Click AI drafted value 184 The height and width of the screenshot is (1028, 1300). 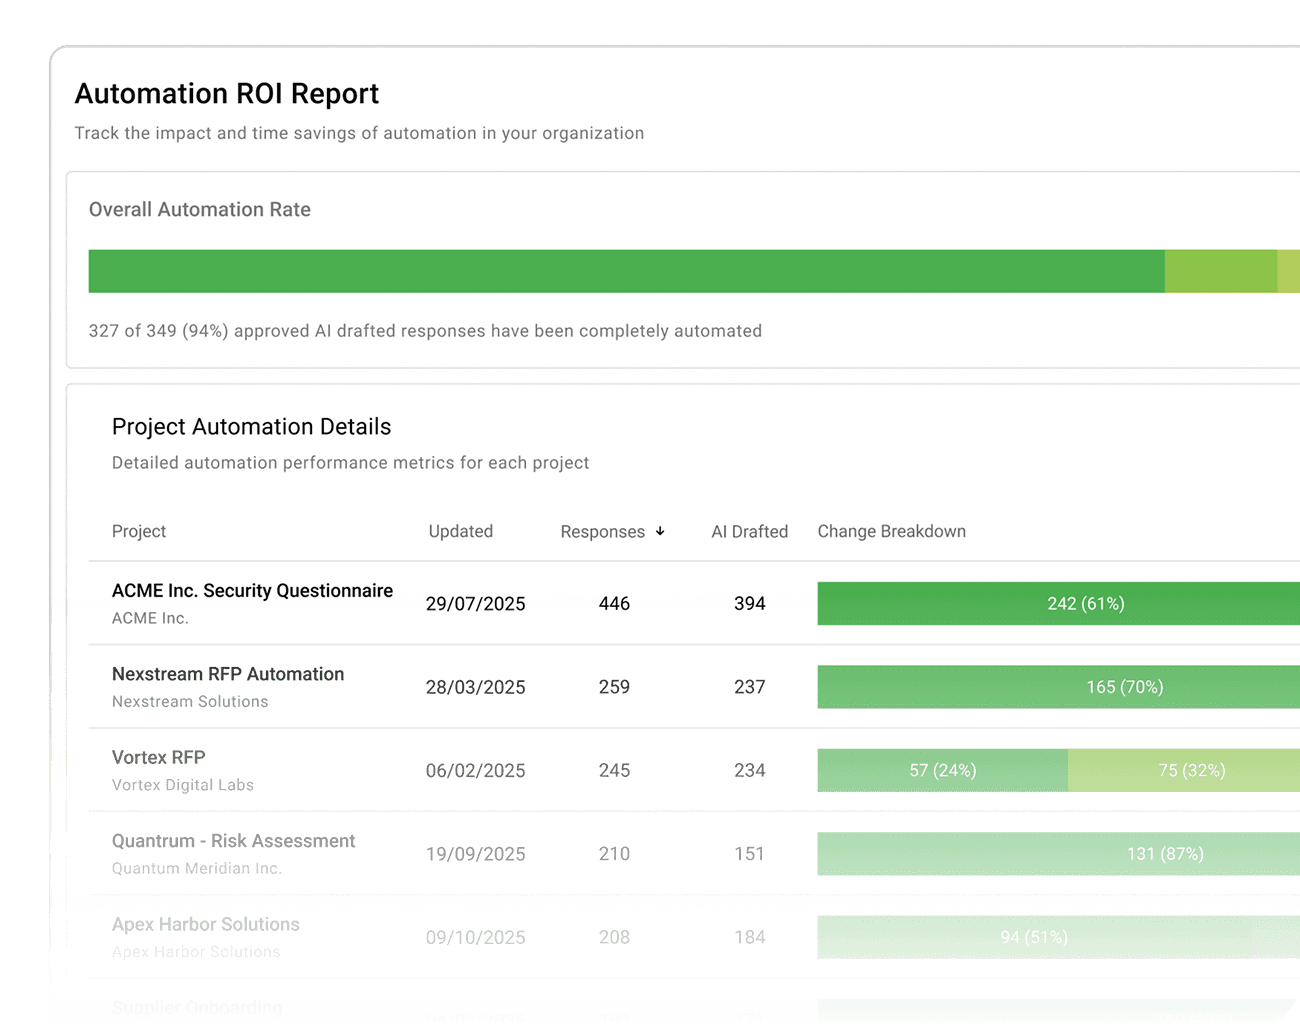pyautogui.click(x=750, y=938)
